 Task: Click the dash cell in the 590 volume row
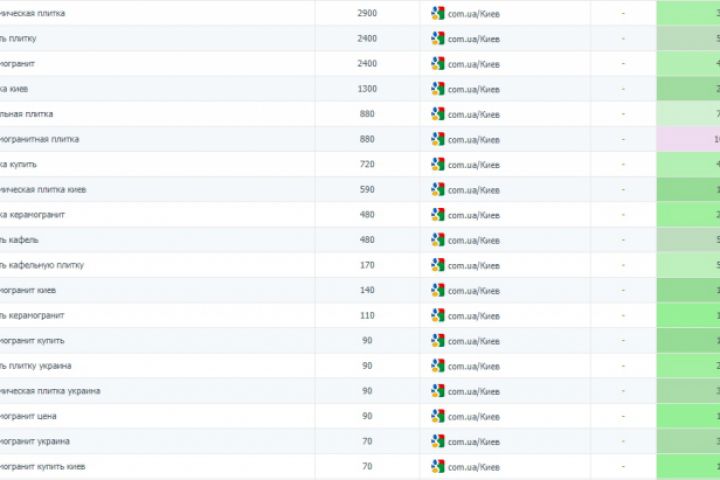pos(623,189)
